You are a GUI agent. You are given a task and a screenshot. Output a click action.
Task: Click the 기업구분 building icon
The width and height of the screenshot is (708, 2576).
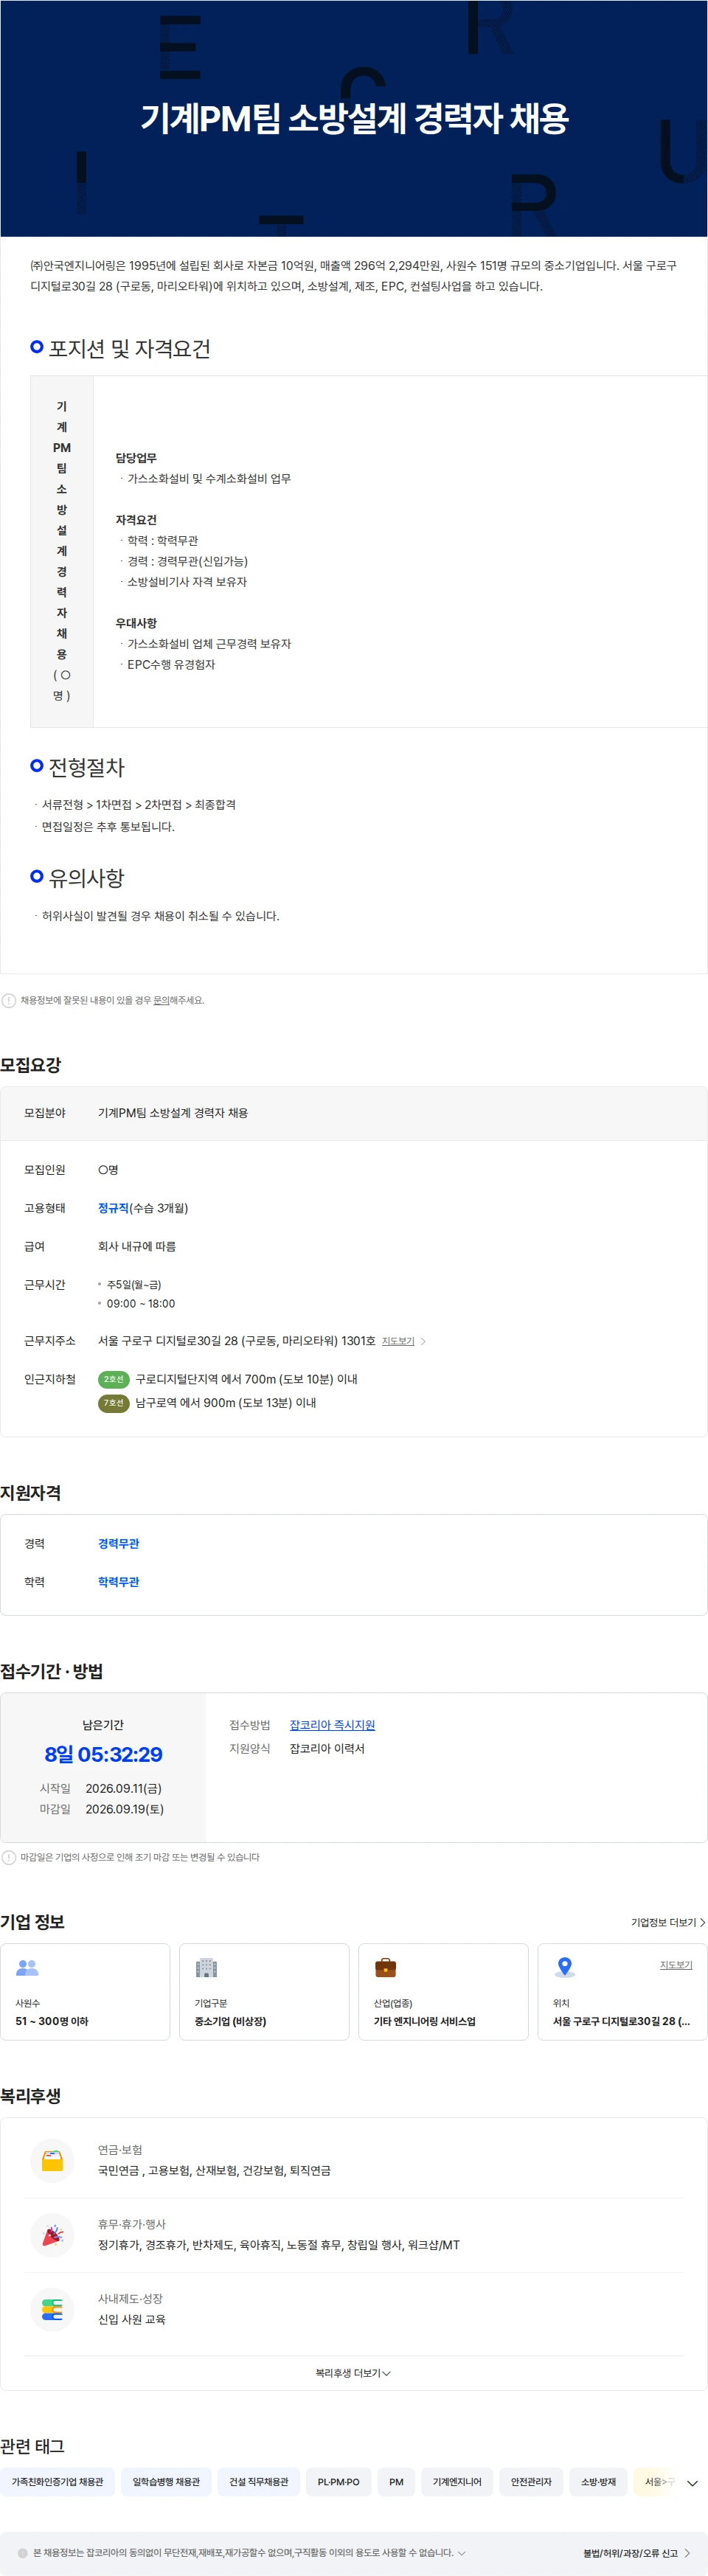(x=206, y=1968)
